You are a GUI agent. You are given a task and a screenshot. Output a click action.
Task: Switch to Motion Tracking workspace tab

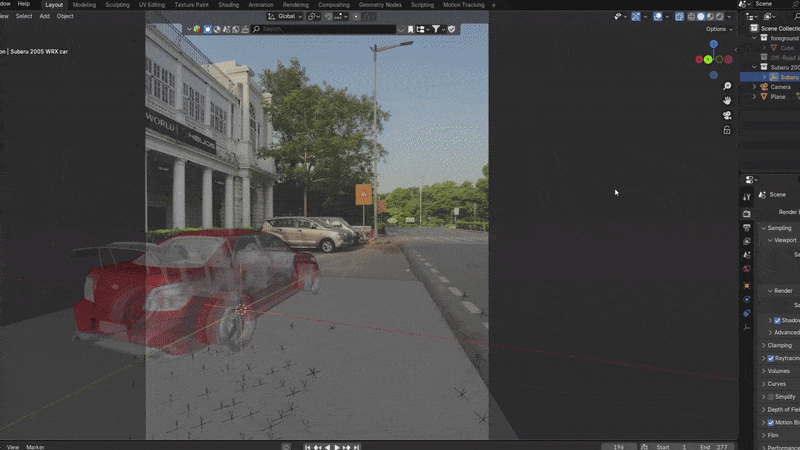463,5
